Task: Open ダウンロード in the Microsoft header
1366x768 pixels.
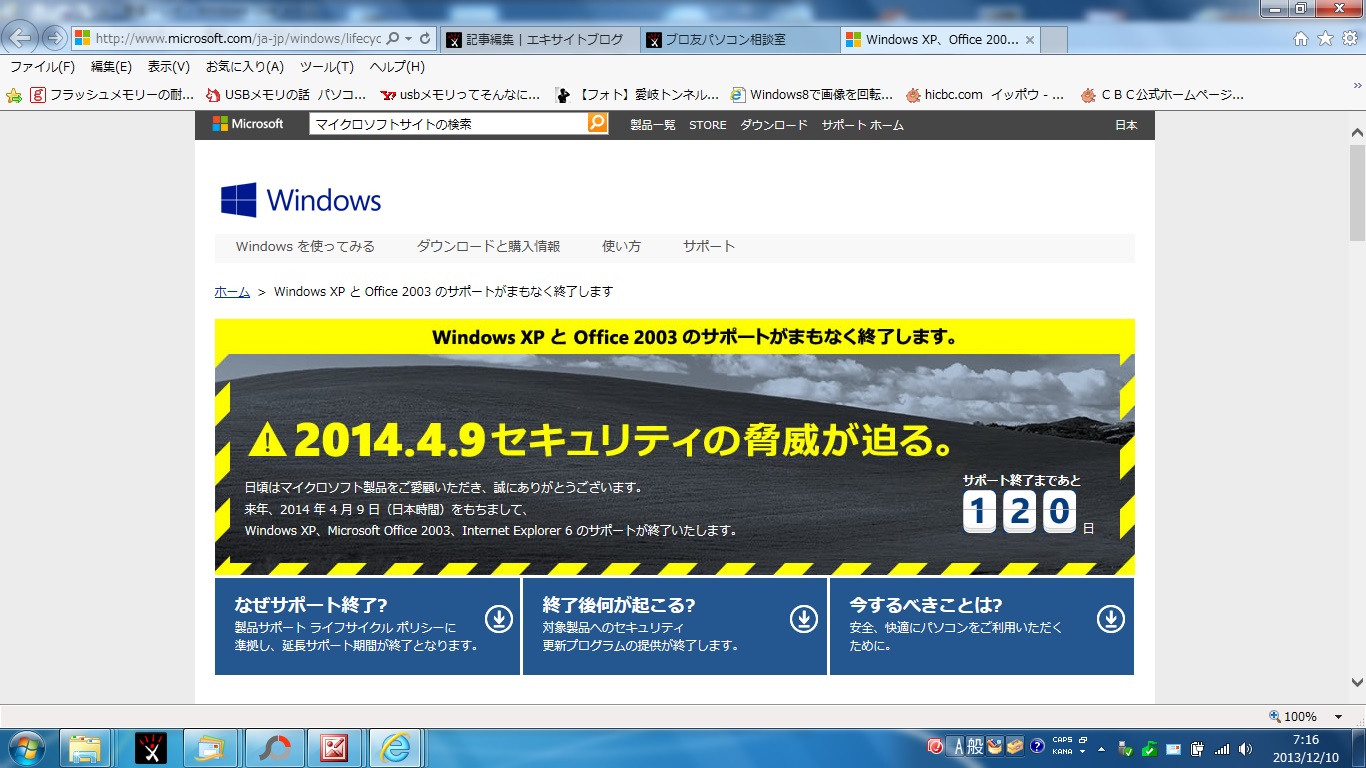Action: 774,125
